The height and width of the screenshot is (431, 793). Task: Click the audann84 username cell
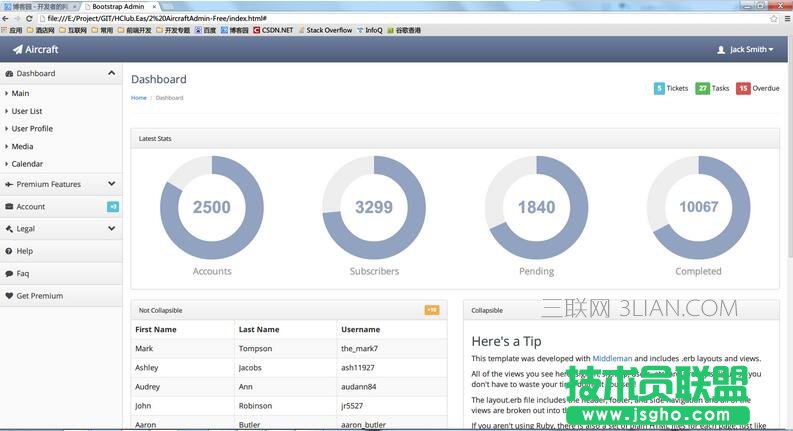click(359, 386)
